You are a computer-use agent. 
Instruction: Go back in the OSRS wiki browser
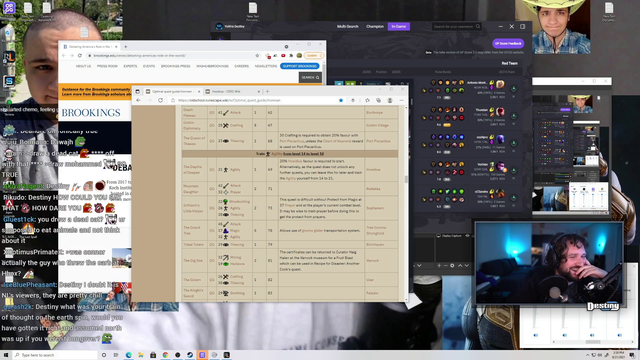click(x=139, y=100)
